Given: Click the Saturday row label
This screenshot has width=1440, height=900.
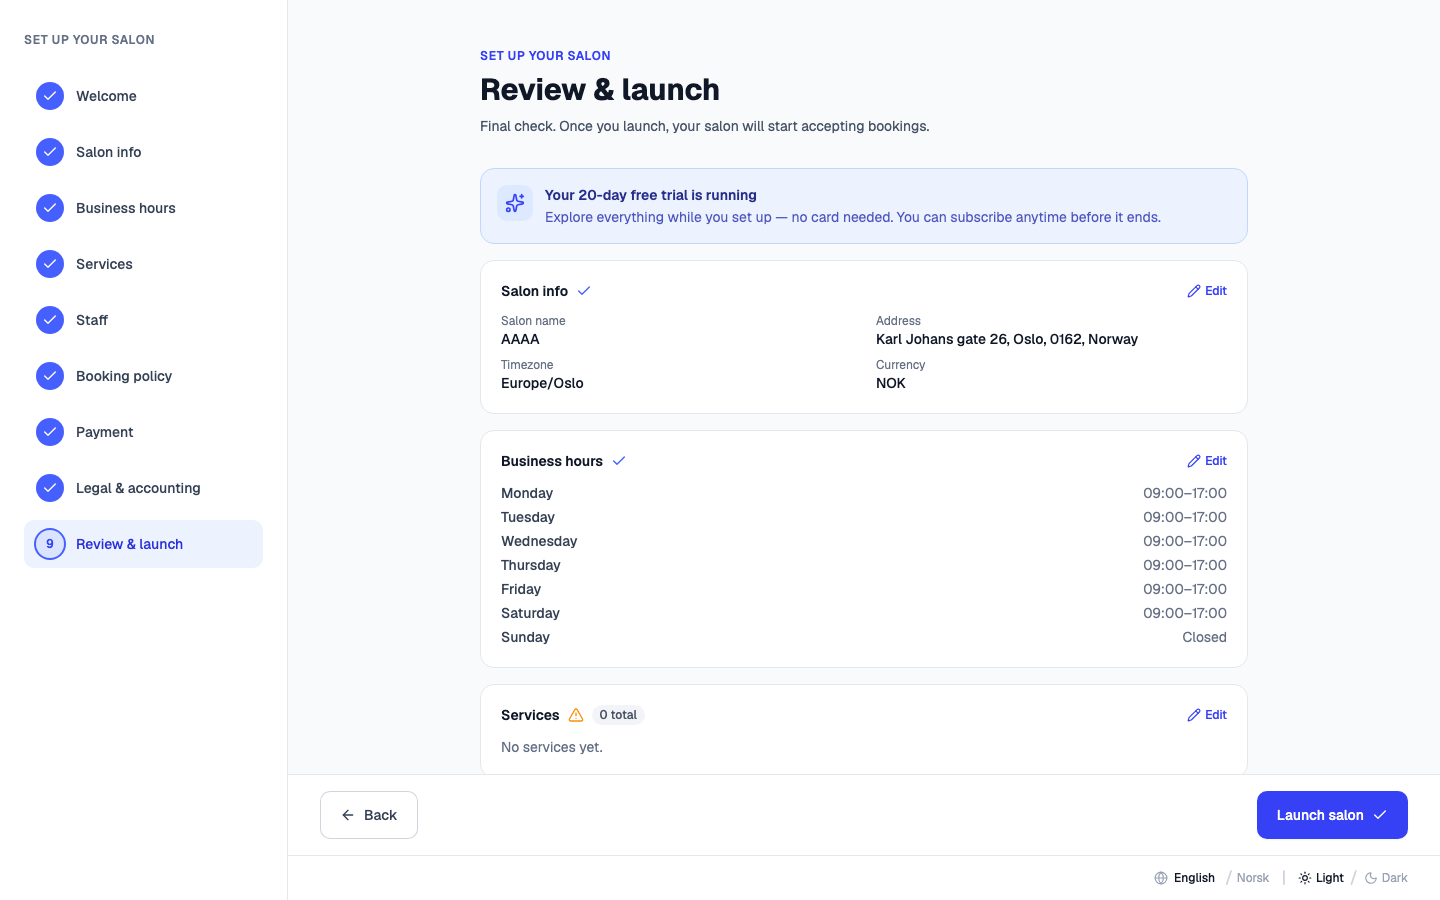Looking at the screenshot, I should click(x=530, y=613).
